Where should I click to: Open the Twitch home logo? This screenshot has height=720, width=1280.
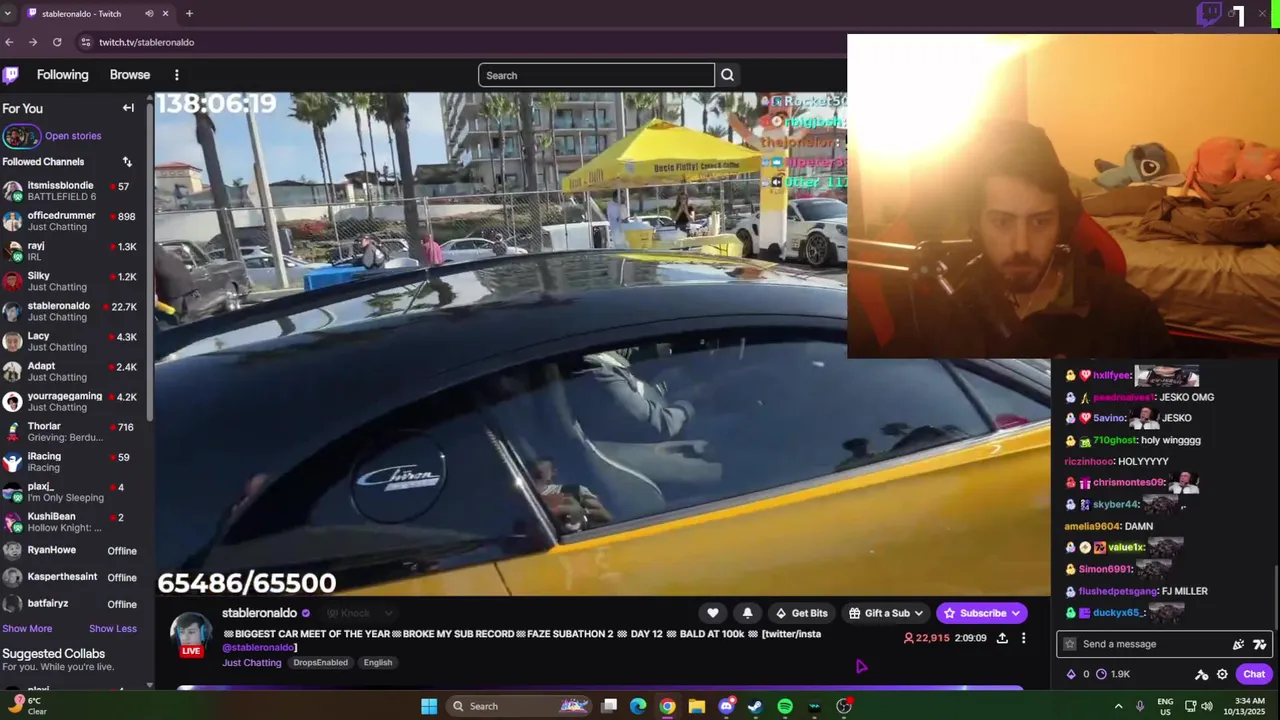11,75
